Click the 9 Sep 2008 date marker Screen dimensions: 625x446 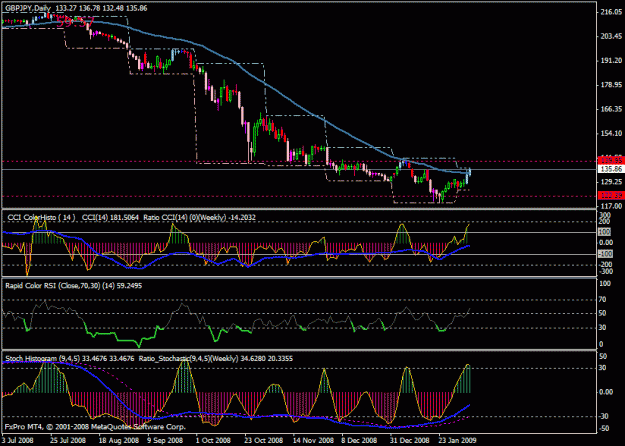[x=165, y=440]
